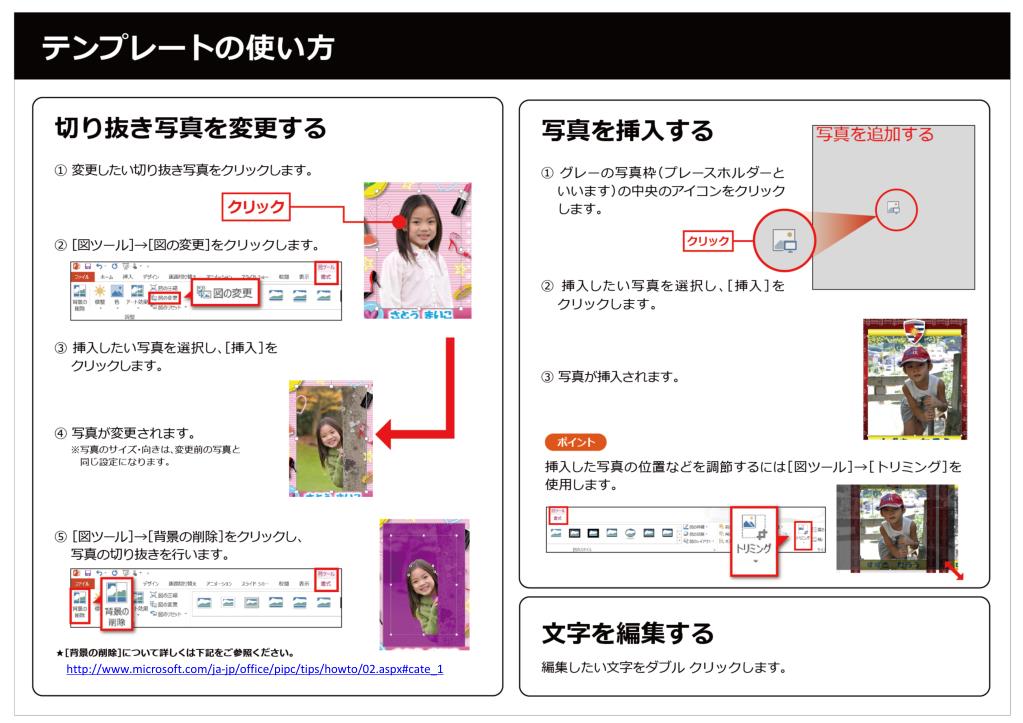Select red 写真を追加する caption text
The height and width of the screenshot is (723, 1023).
click(874, 134)
